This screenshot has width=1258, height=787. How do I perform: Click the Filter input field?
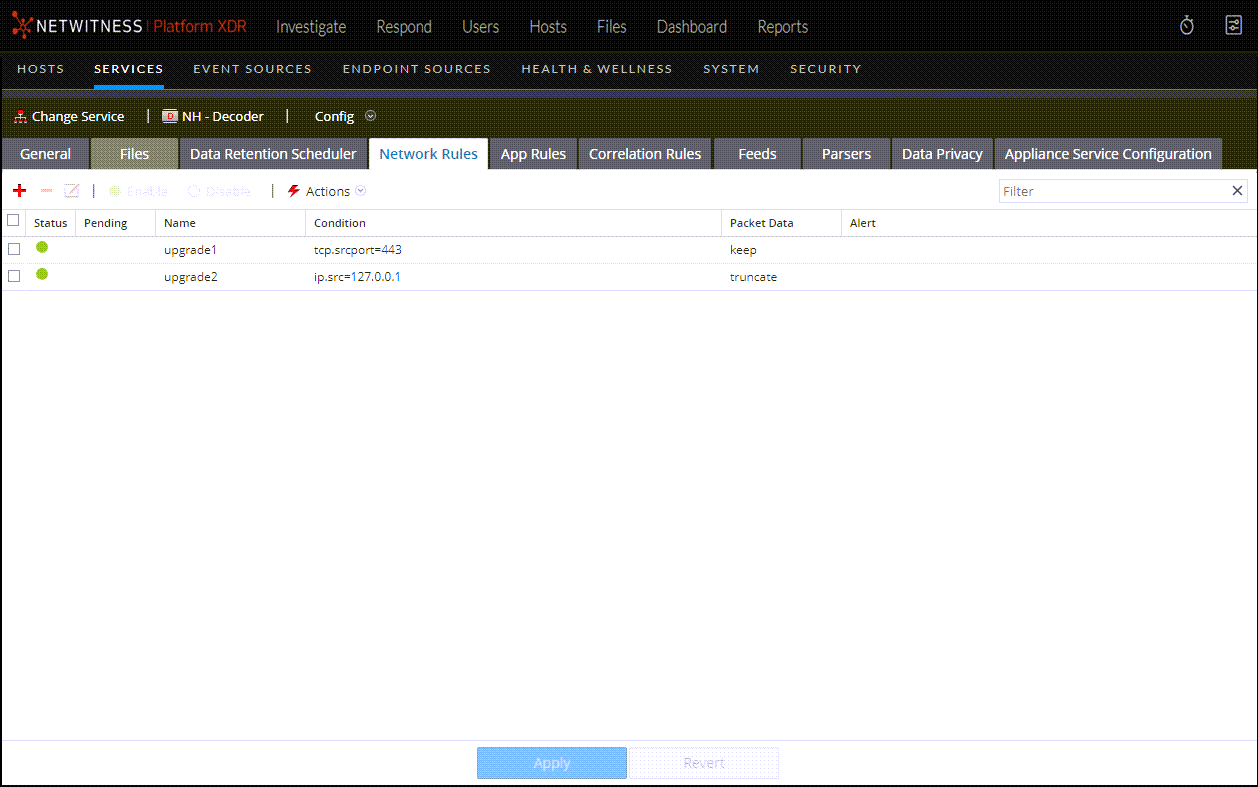pos(1112,191)
